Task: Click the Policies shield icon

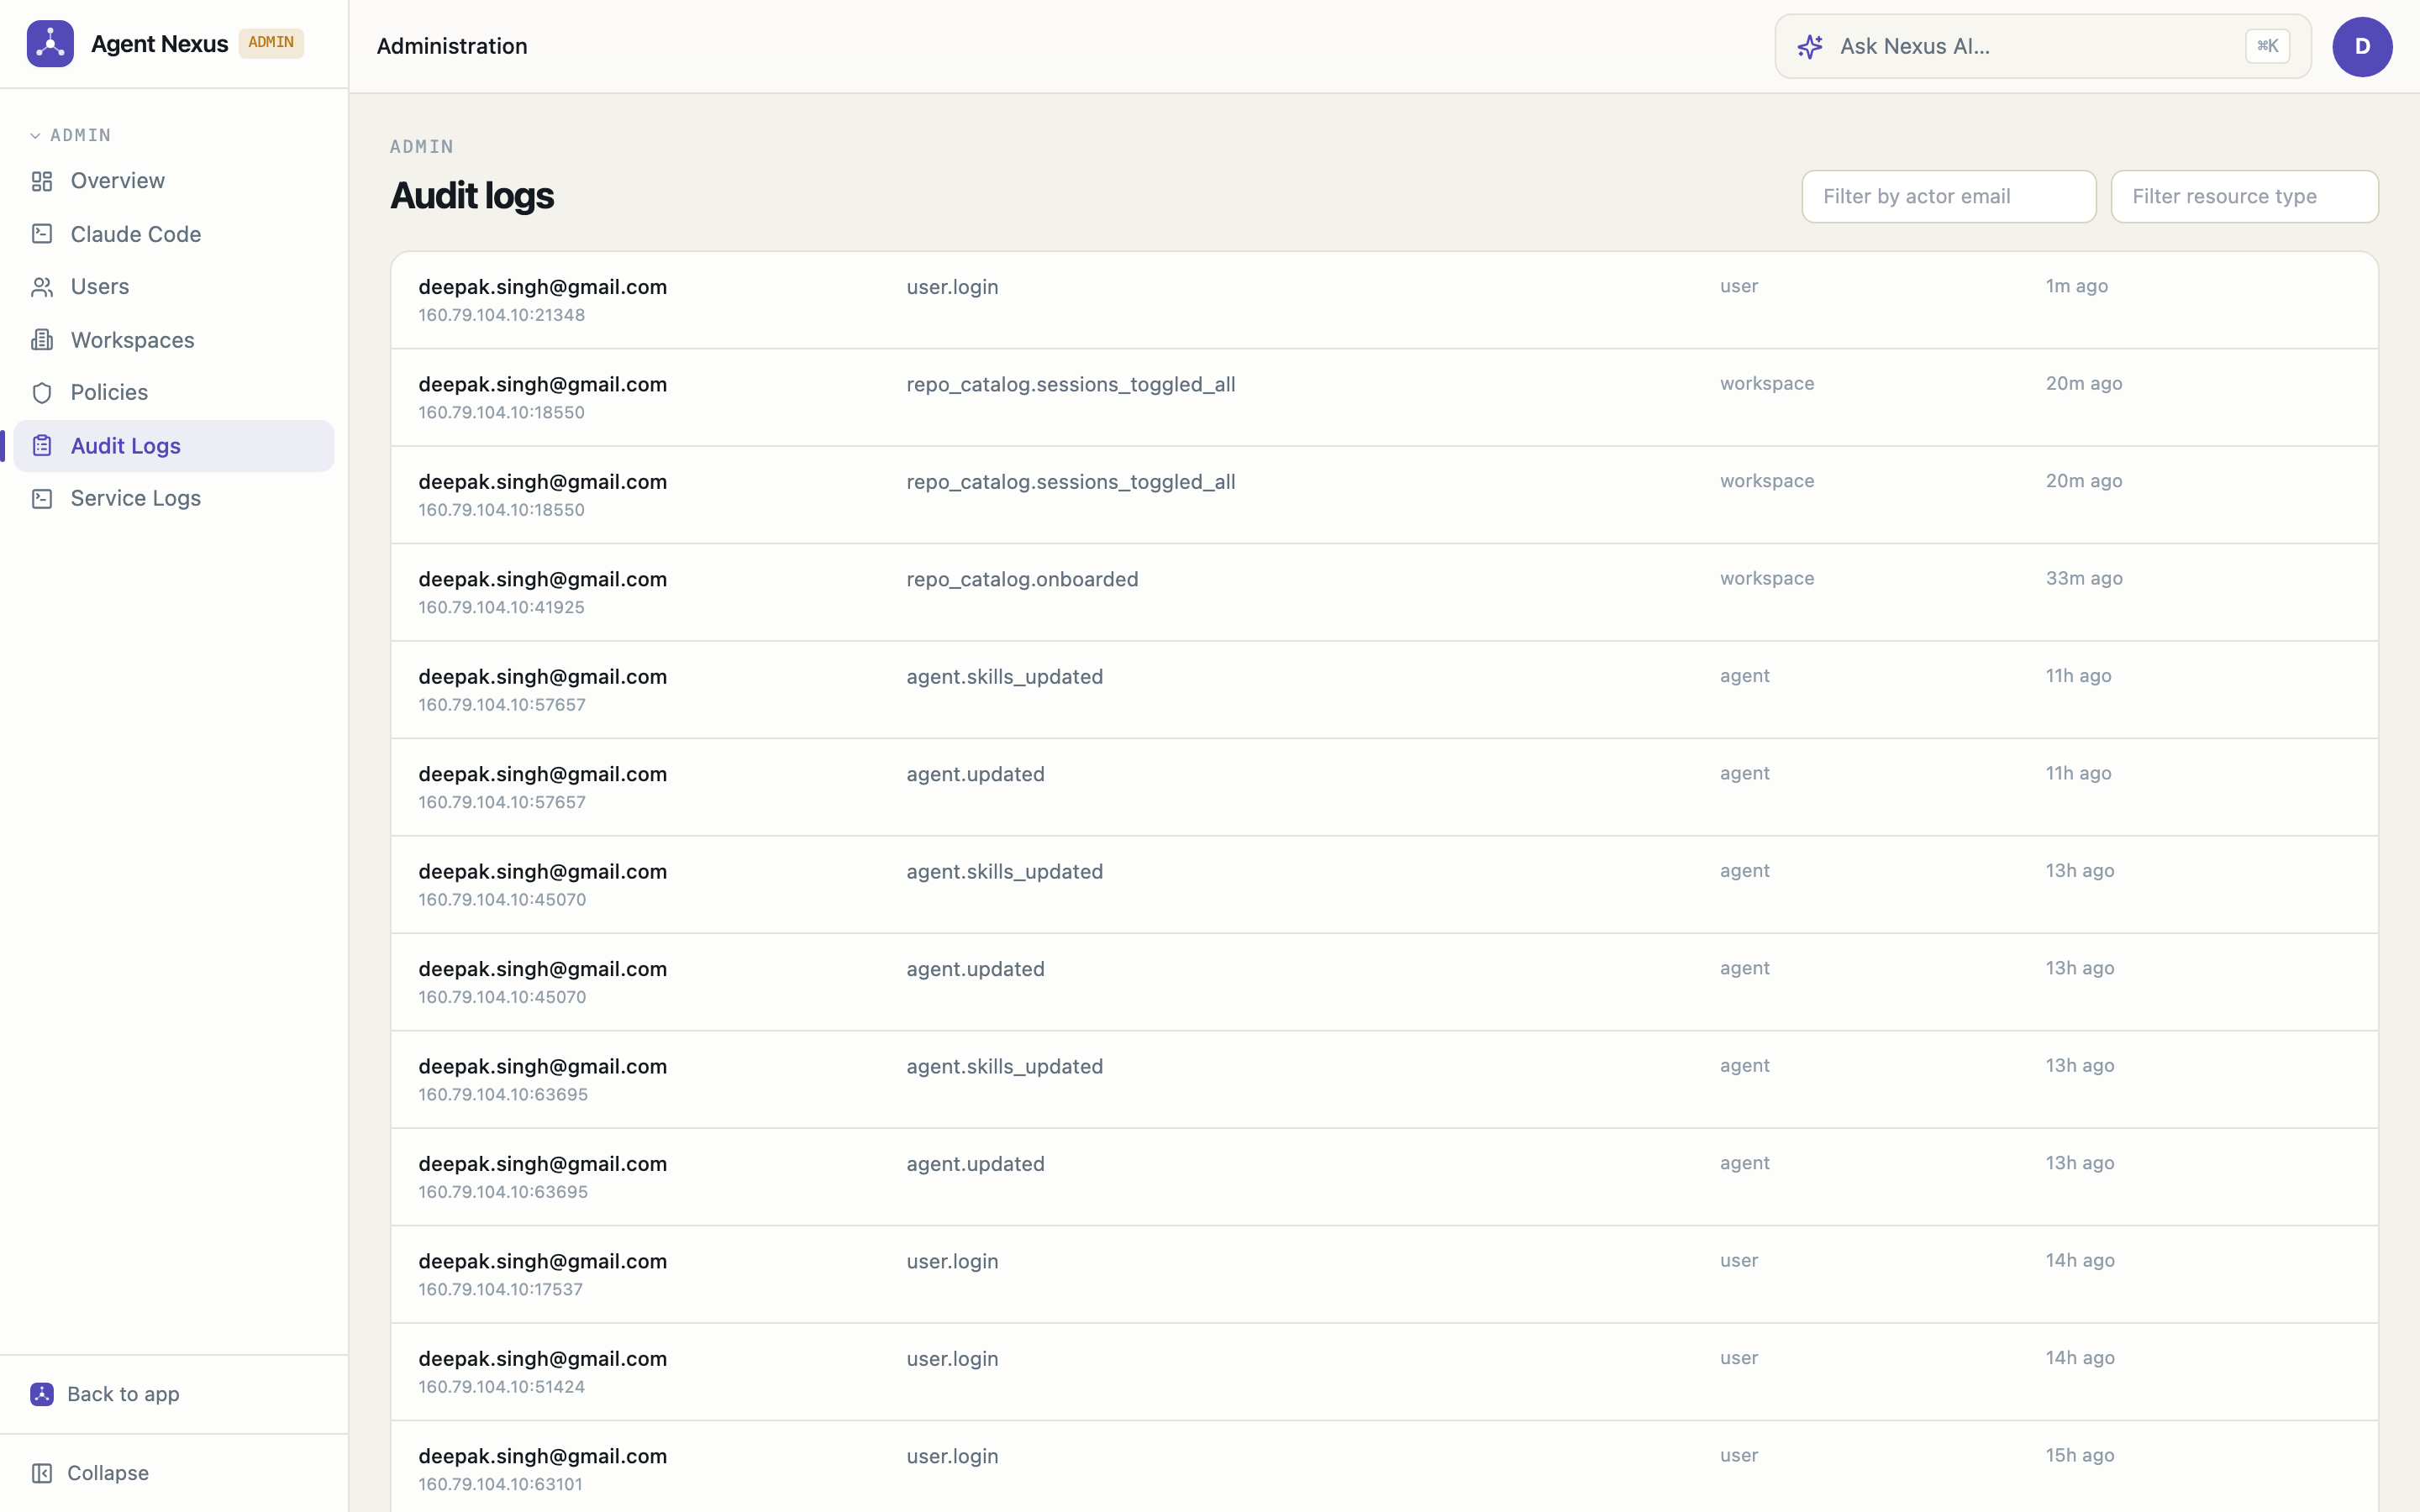Action: [42, 393]
